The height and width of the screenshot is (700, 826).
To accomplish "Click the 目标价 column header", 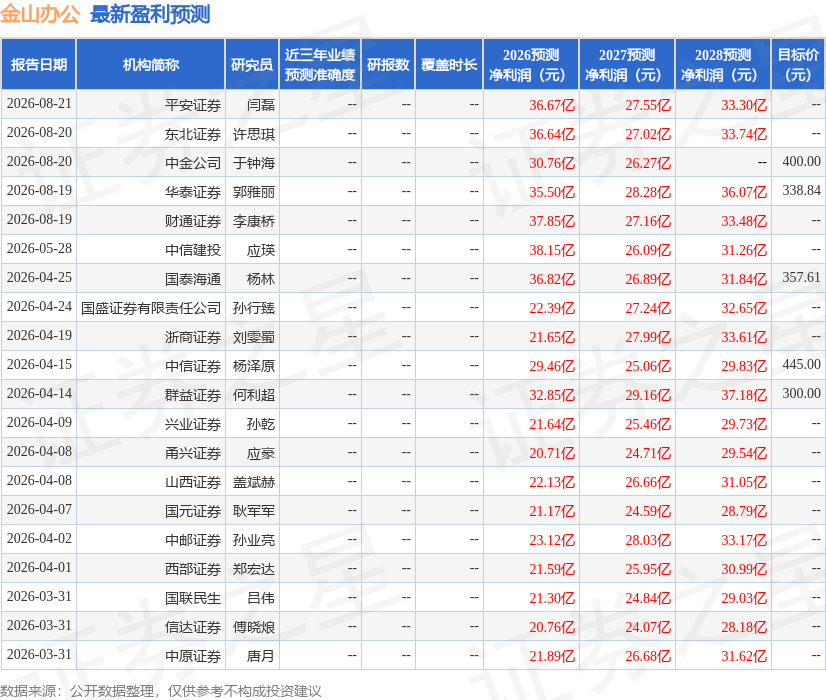I will pyautogui.click(x=798, y=64).
